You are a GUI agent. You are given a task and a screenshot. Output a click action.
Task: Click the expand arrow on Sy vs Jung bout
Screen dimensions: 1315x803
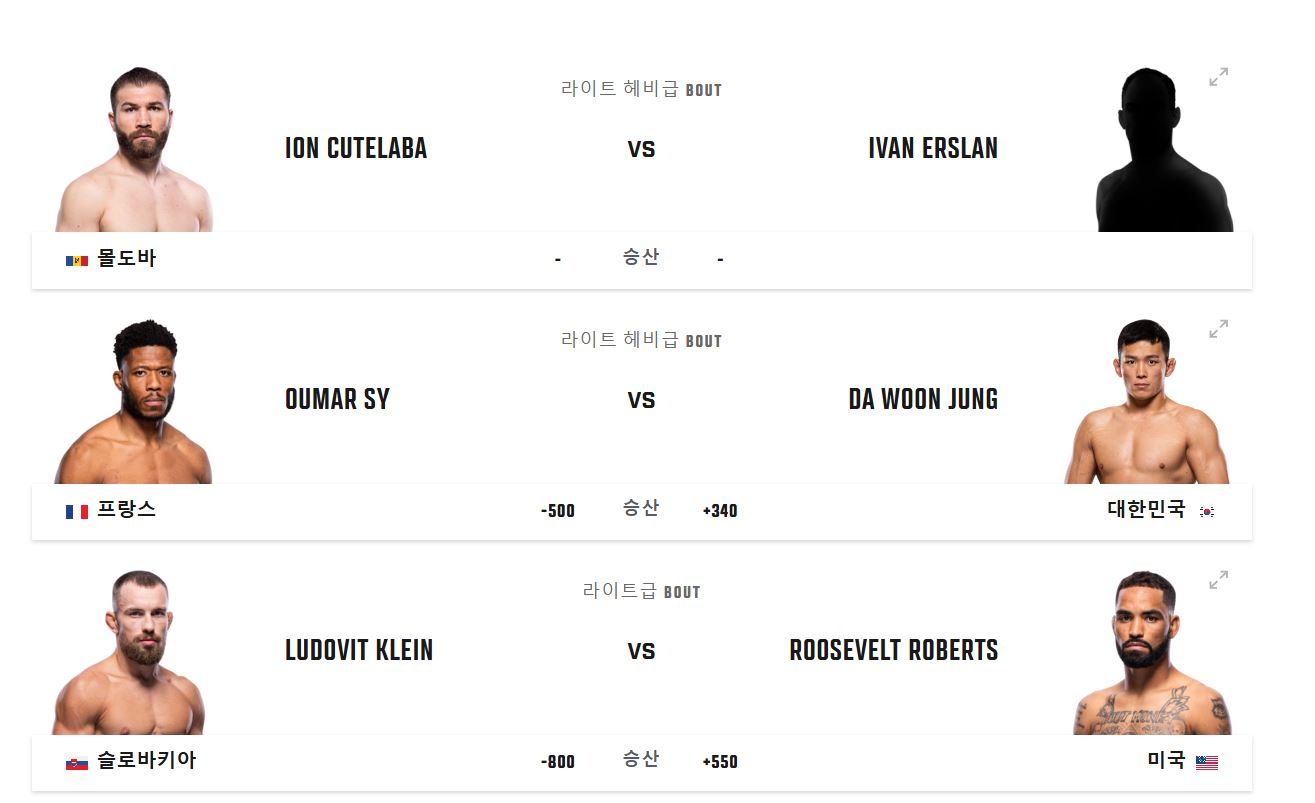(1218, 328)
